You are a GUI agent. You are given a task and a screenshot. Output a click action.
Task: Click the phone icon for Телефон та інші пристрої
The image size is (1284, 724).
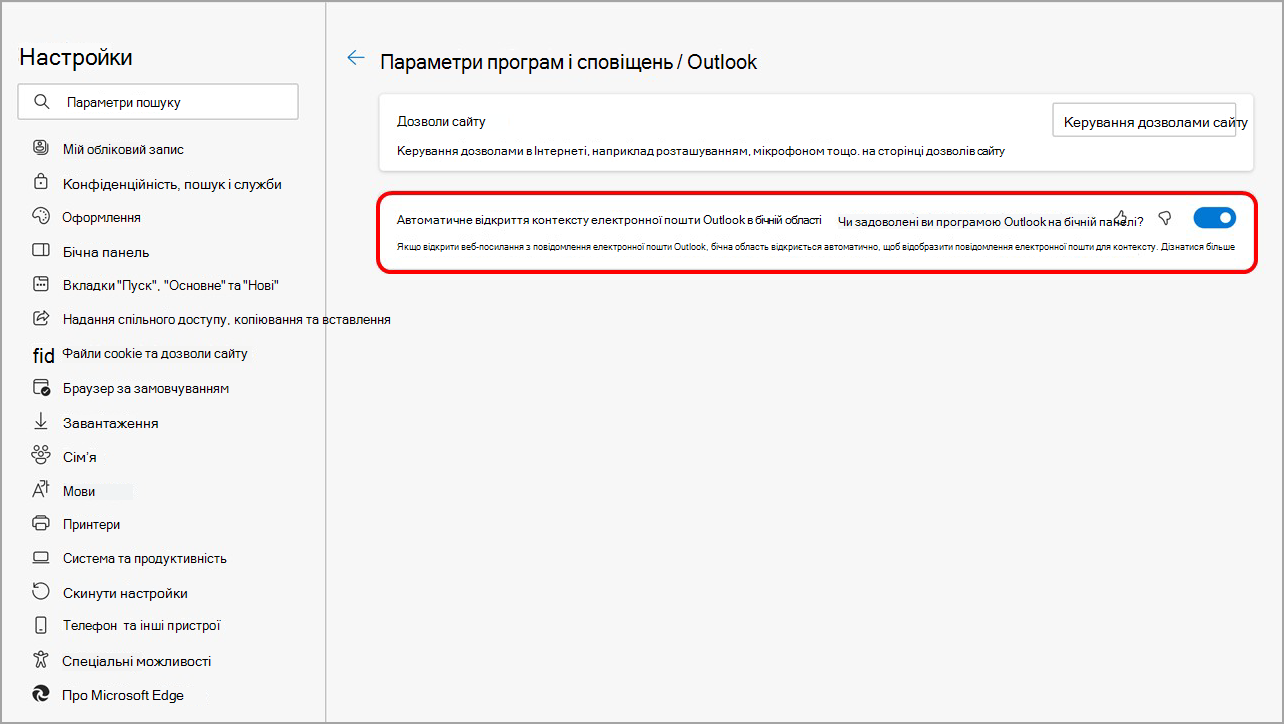click(x=41, y=626)
